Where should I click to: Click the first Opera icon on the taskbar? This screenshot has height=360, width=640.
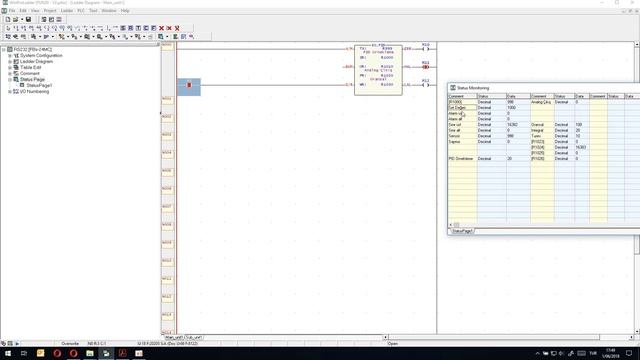click(x=57, y=353)
